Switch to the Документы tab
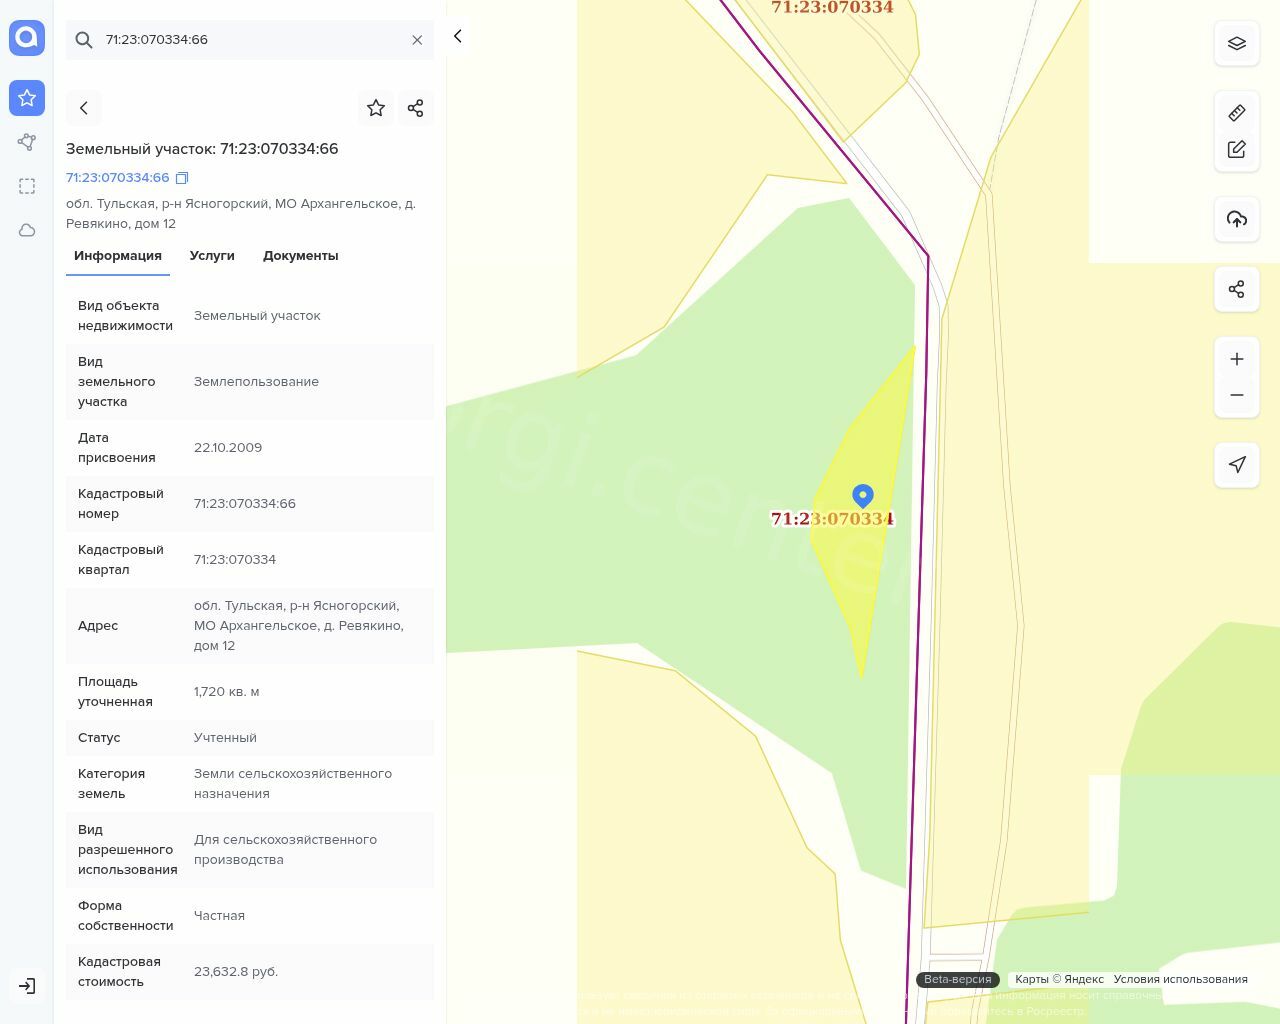The image size is (1280, 1024). click(x=300, y=256)
